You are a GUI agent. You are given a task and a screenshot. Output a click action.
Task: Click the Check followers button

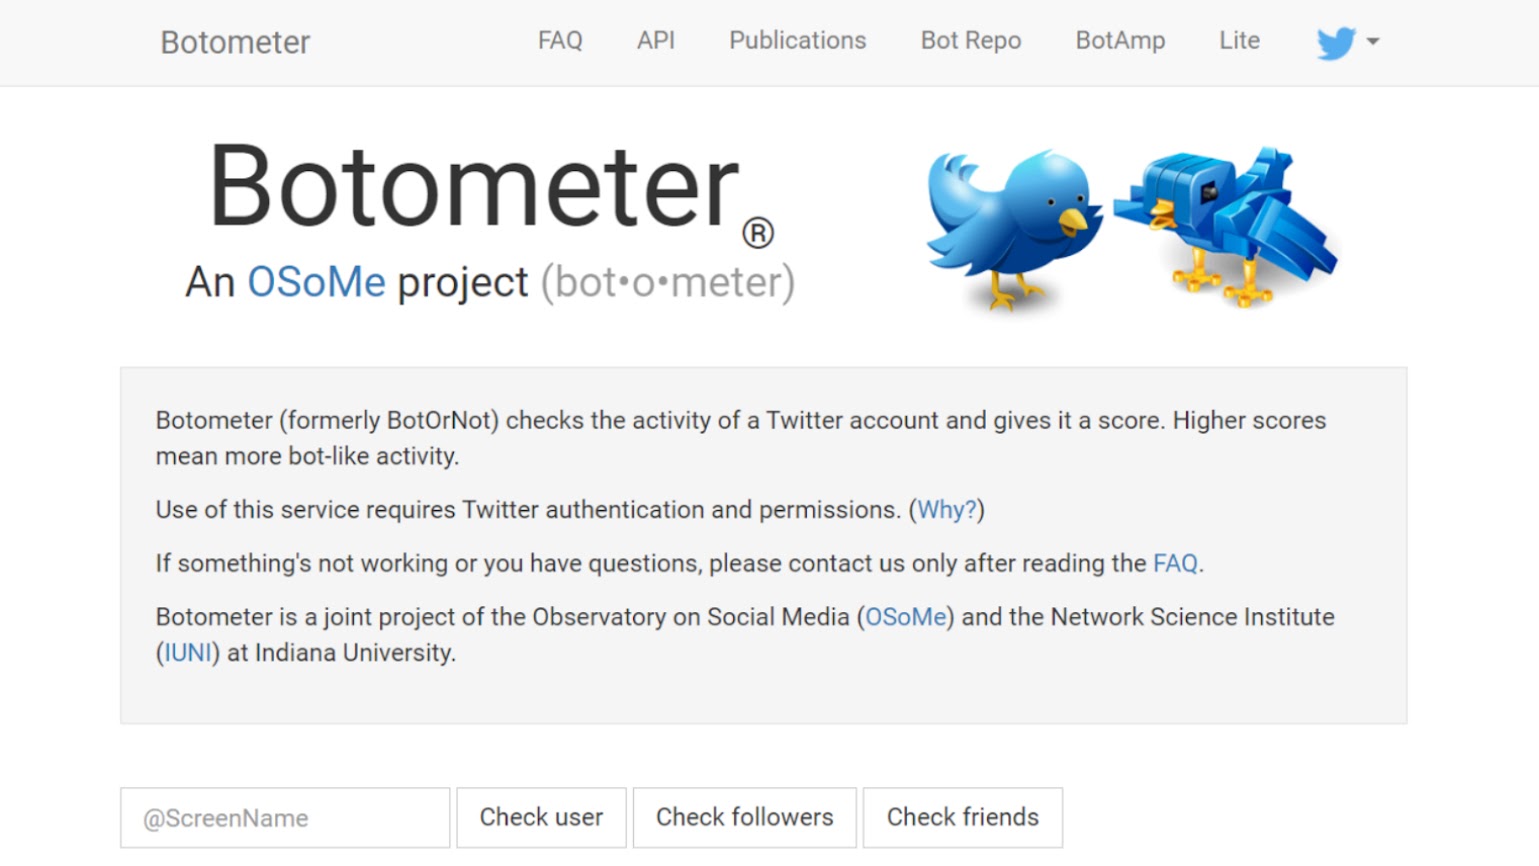(745, 818)
